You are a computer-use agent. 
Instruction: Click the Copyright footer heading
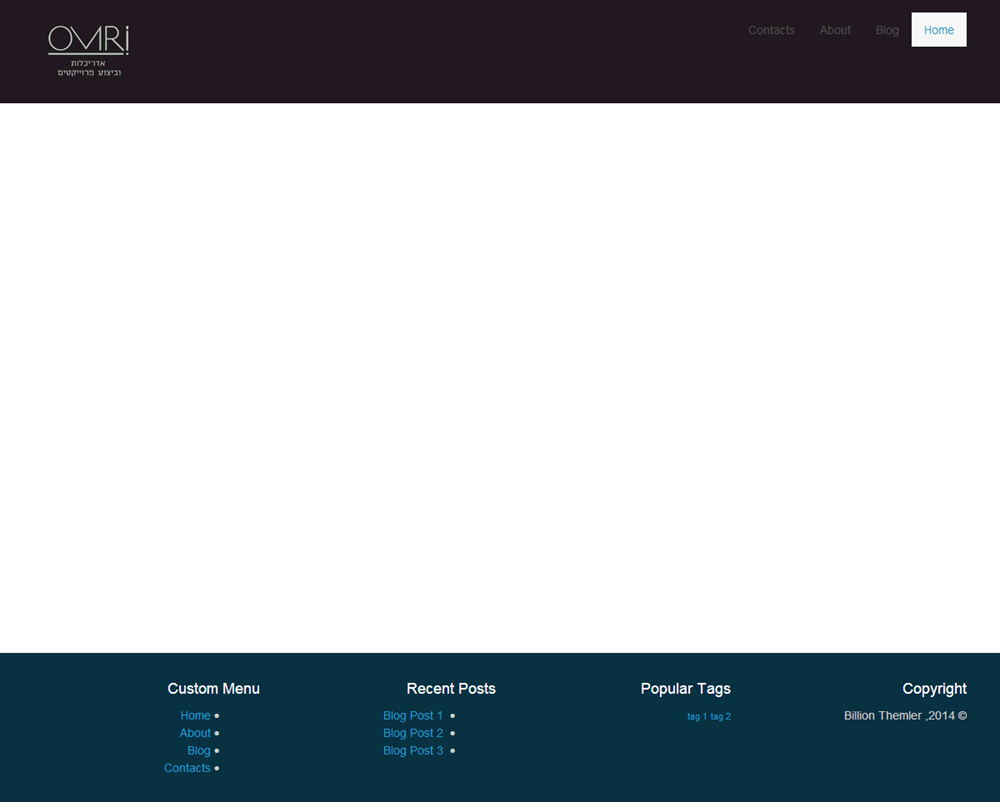point(934,689)
